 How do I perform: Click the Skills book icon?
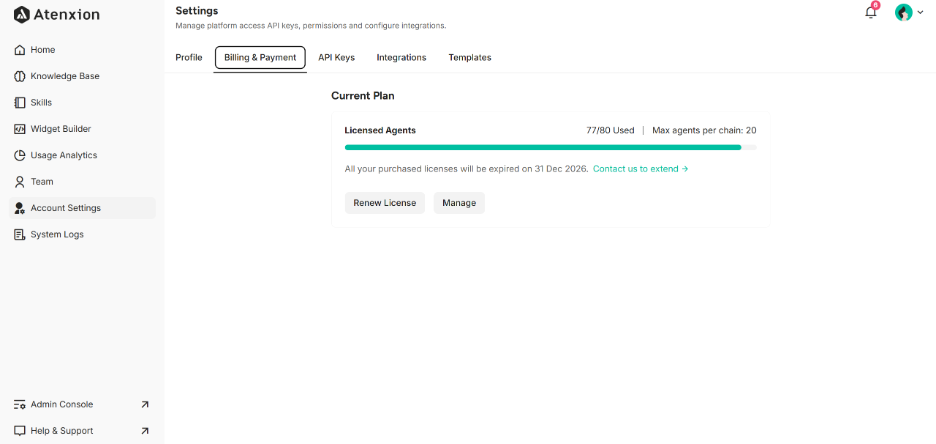[x=20, y=103]
